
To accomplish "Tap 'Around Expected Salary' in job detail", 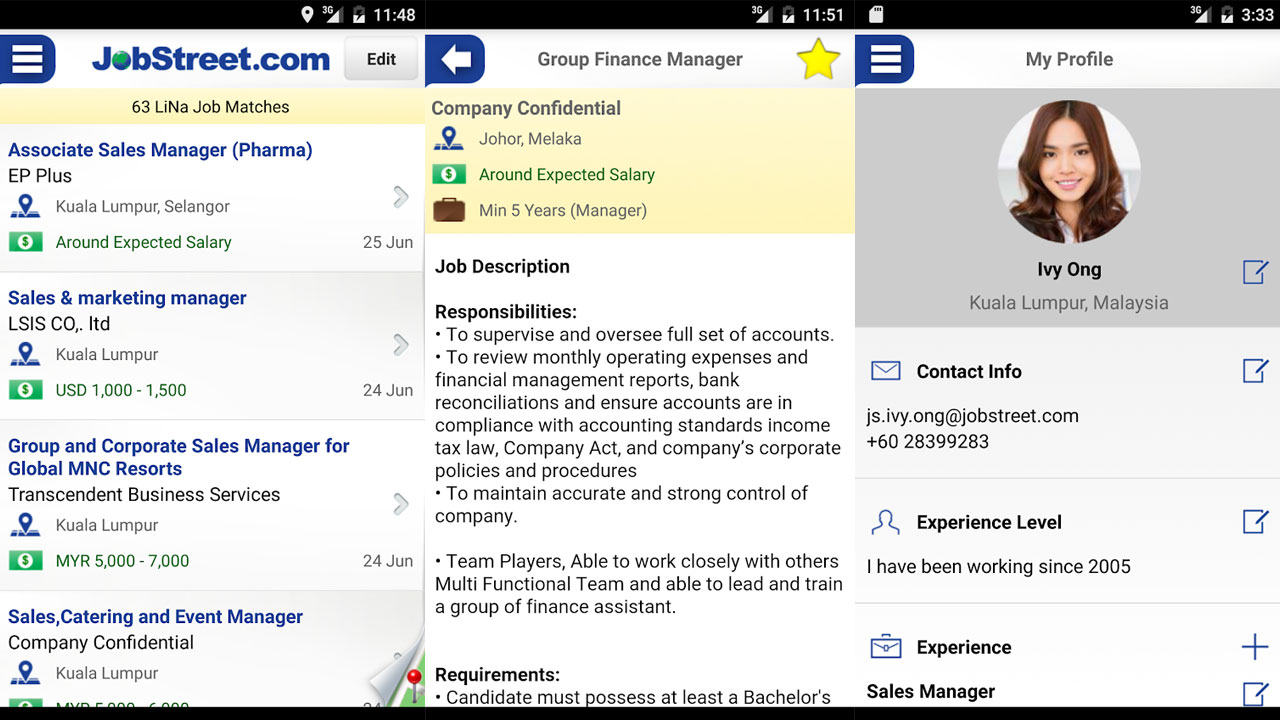I will click(567, 175).
